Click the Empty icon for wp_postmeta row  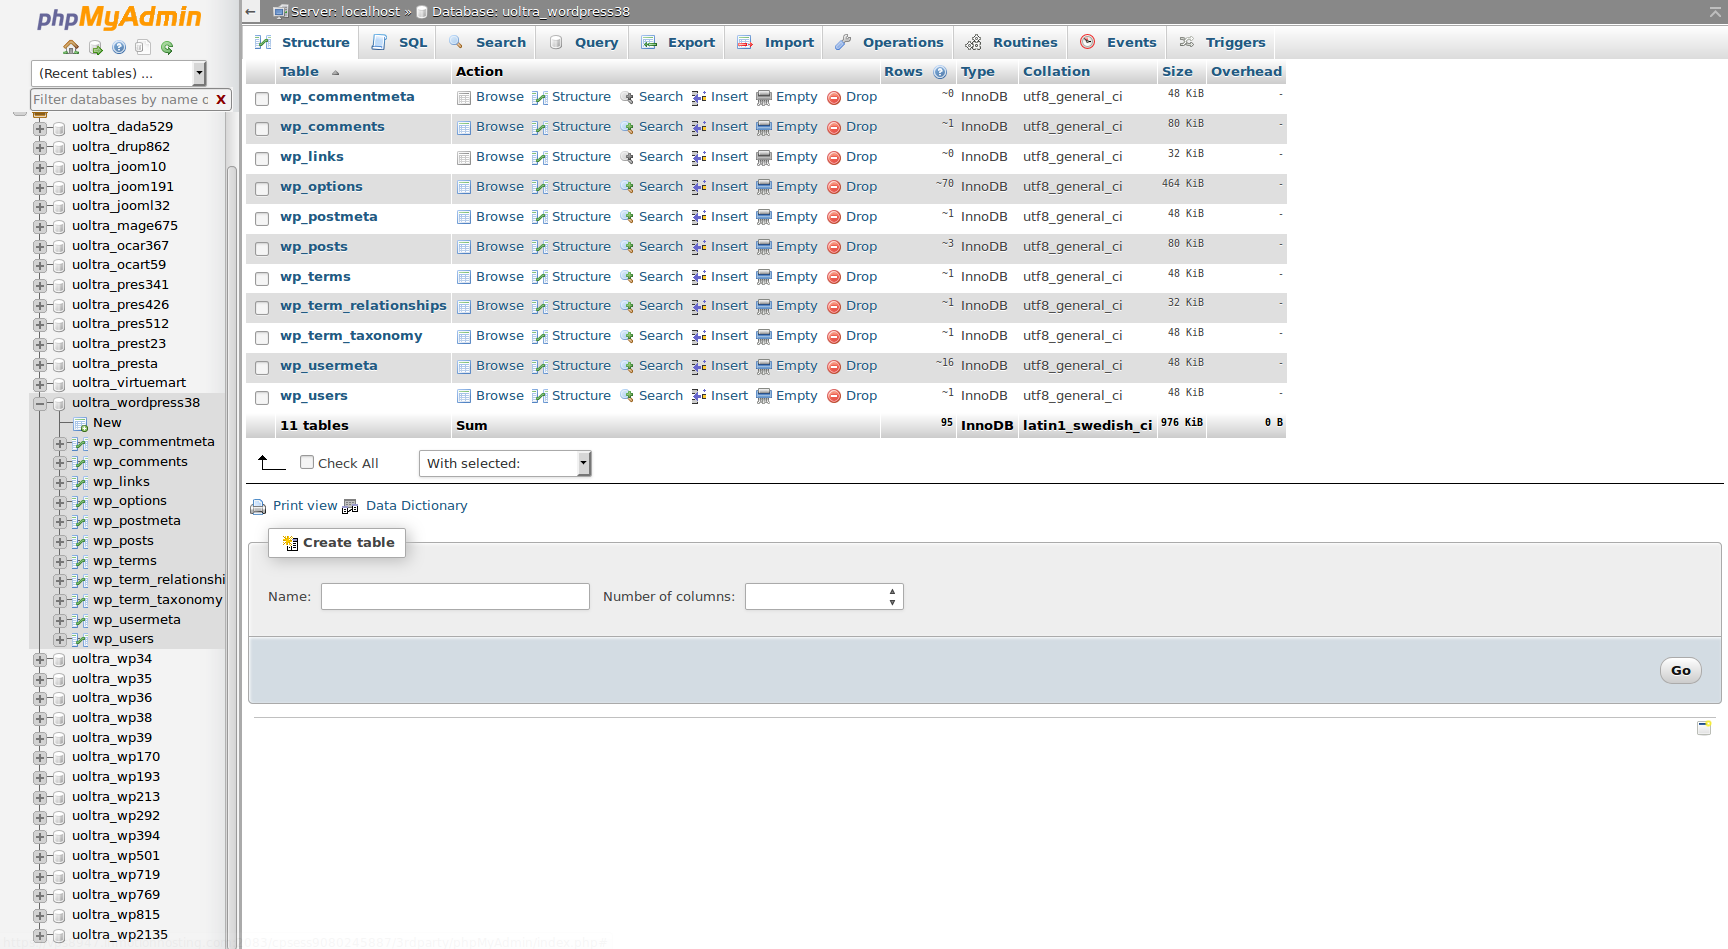point(764,217)
